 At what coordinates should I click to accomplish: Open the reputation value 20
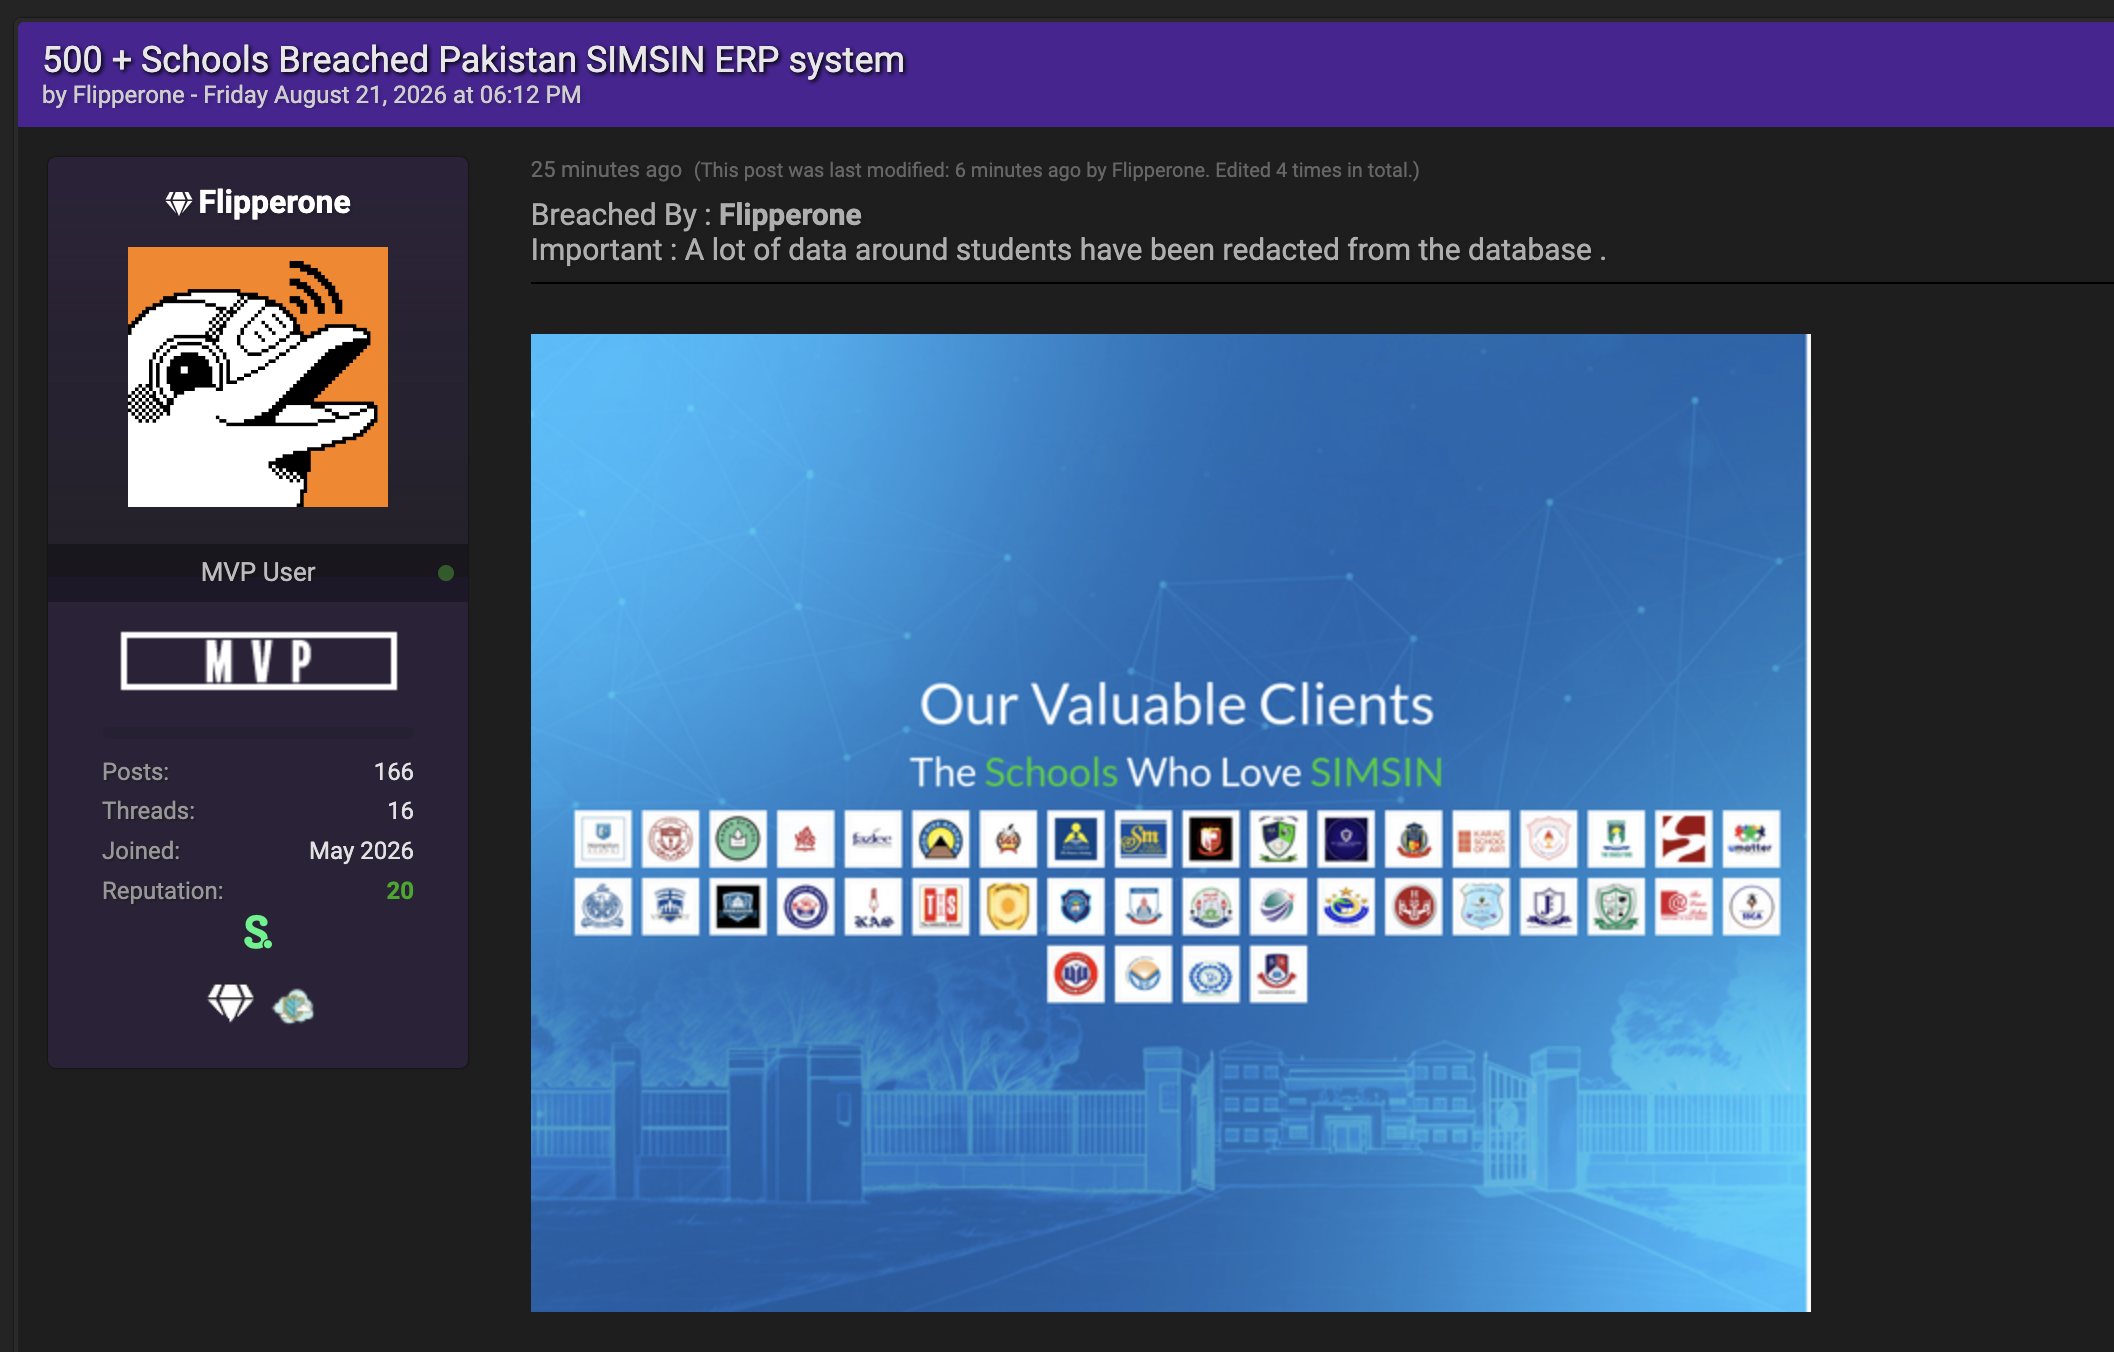(400, 890)
